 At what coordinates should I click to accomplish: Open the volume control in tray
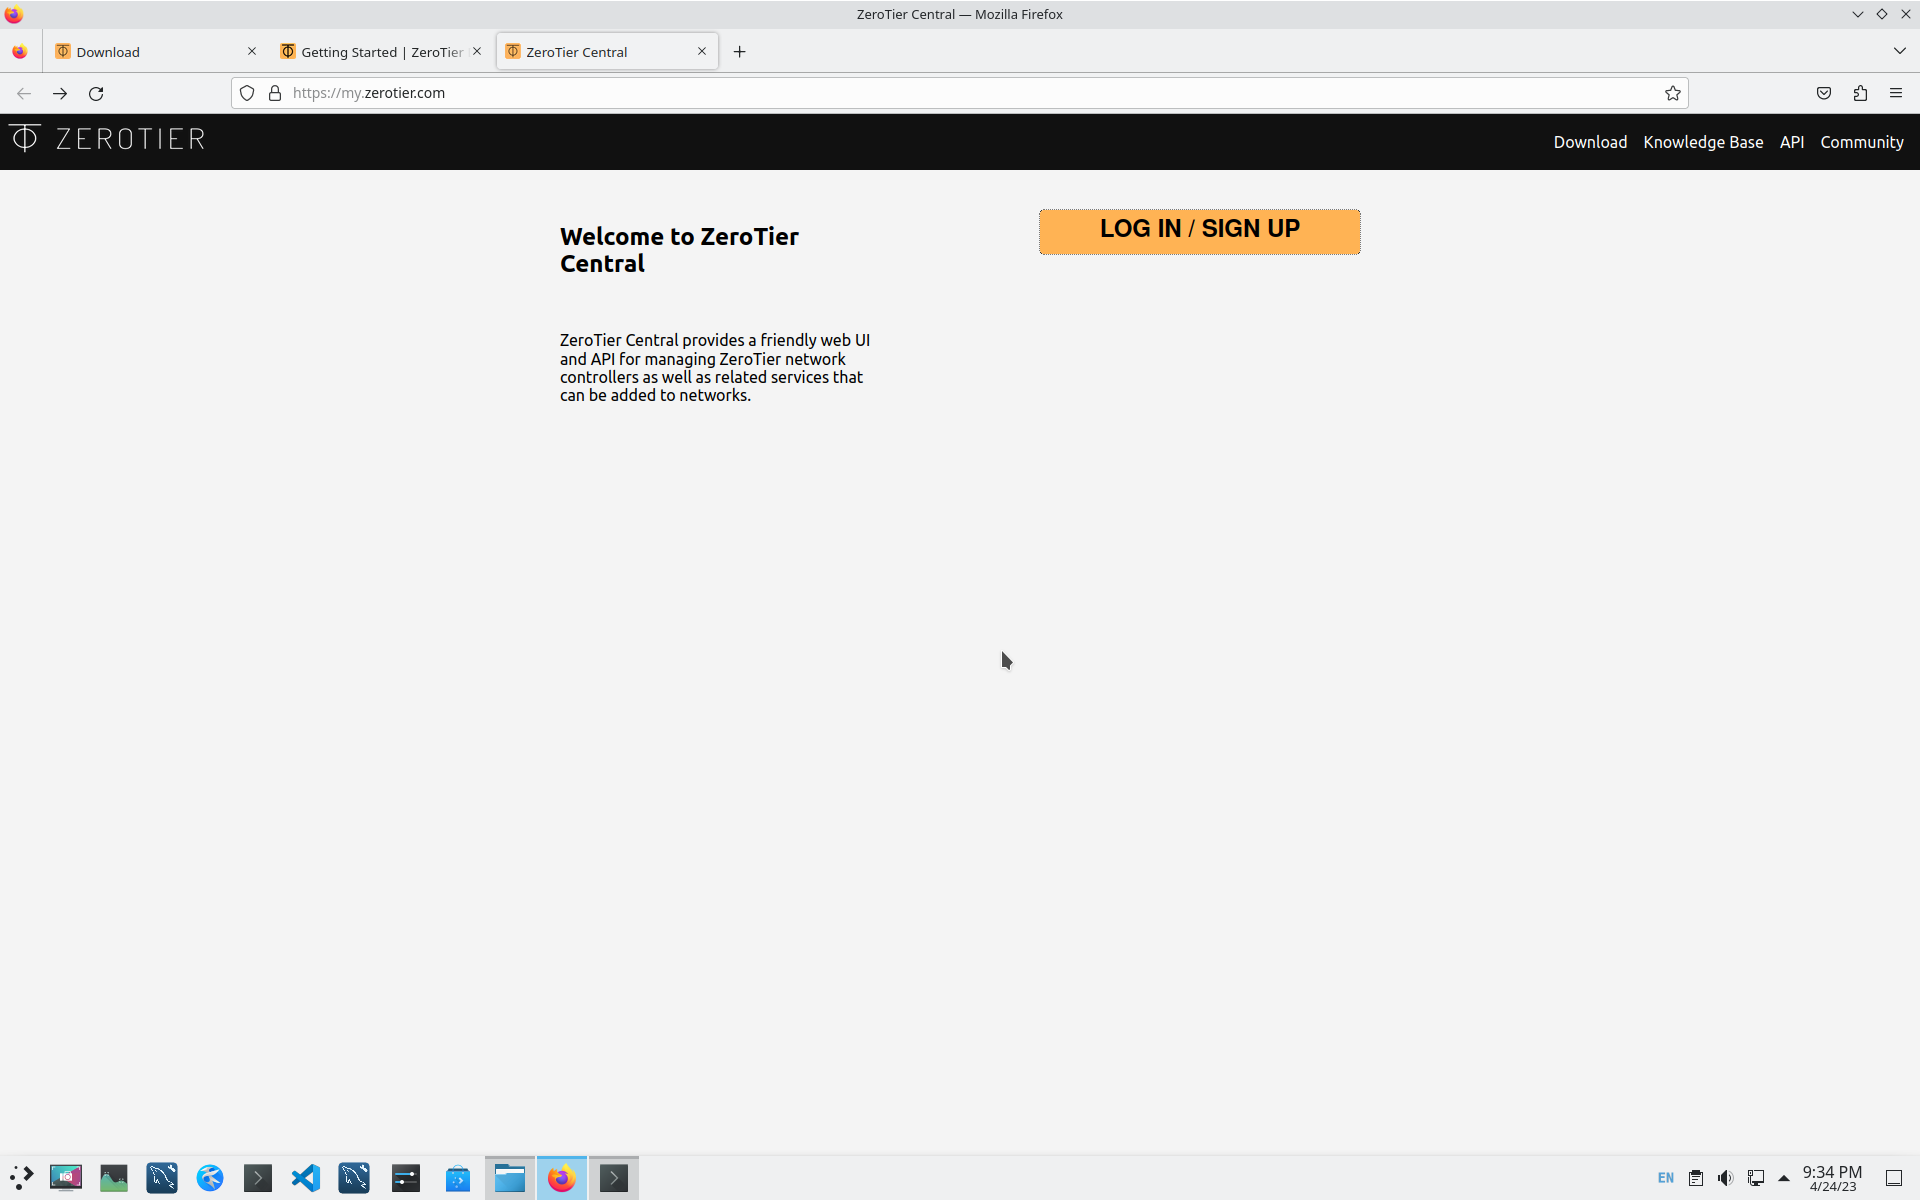pyautogui.click(x=1725, y=1178)
